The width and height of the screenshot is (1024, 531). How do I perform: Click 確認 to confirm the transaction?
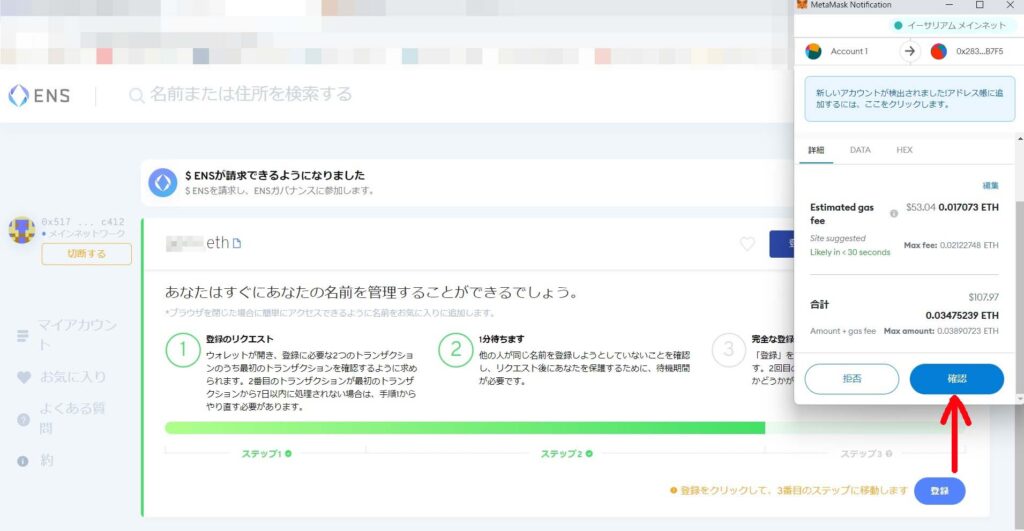tap(957, 379)
